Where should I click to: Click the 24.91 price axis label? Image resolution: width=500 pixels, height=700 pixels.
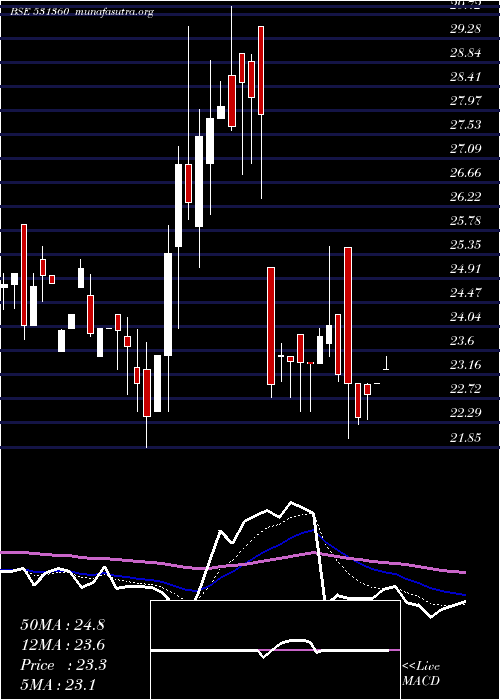(466, 269)
